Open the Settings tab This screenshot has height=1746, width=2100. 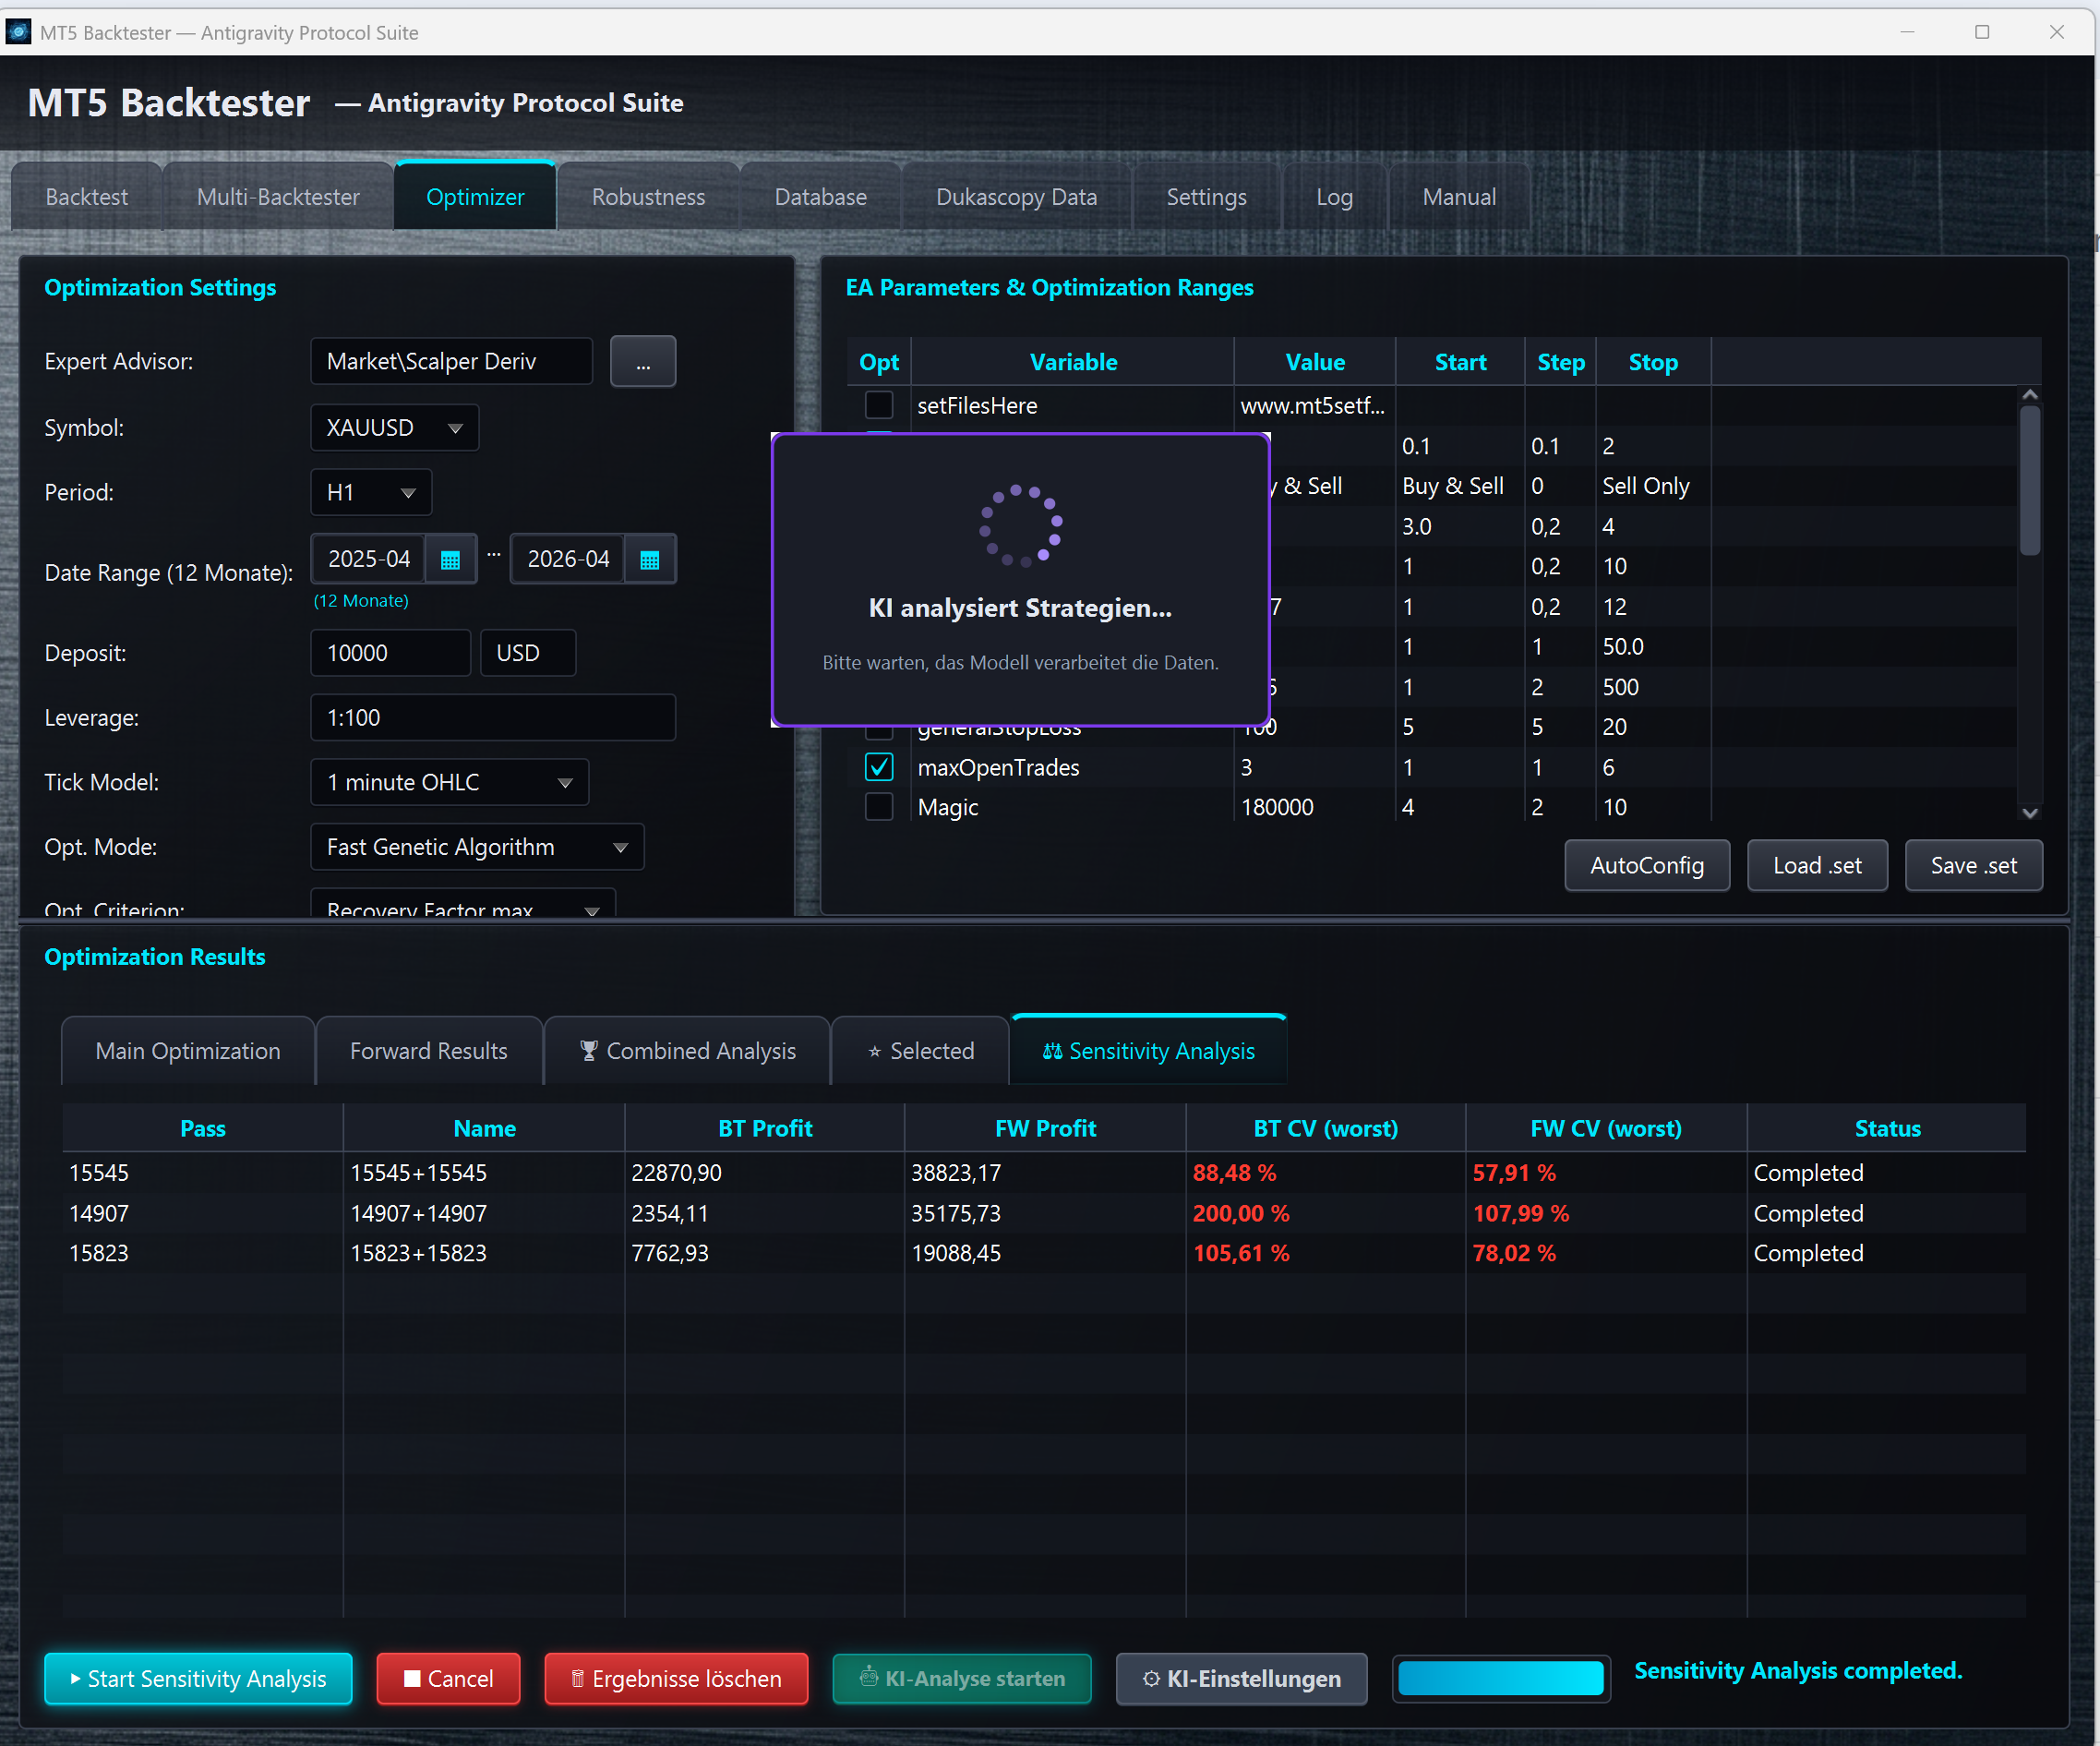tap(1206, 197)
